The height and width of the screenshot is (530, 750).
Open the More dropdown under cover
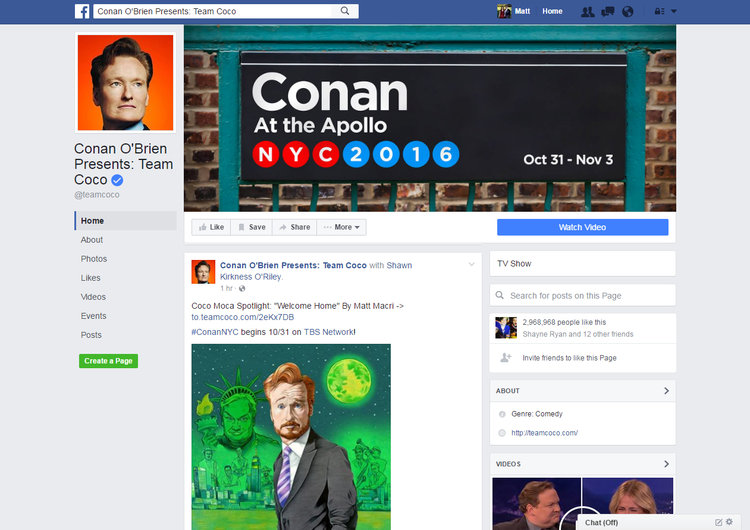click(x=342, y=227)
